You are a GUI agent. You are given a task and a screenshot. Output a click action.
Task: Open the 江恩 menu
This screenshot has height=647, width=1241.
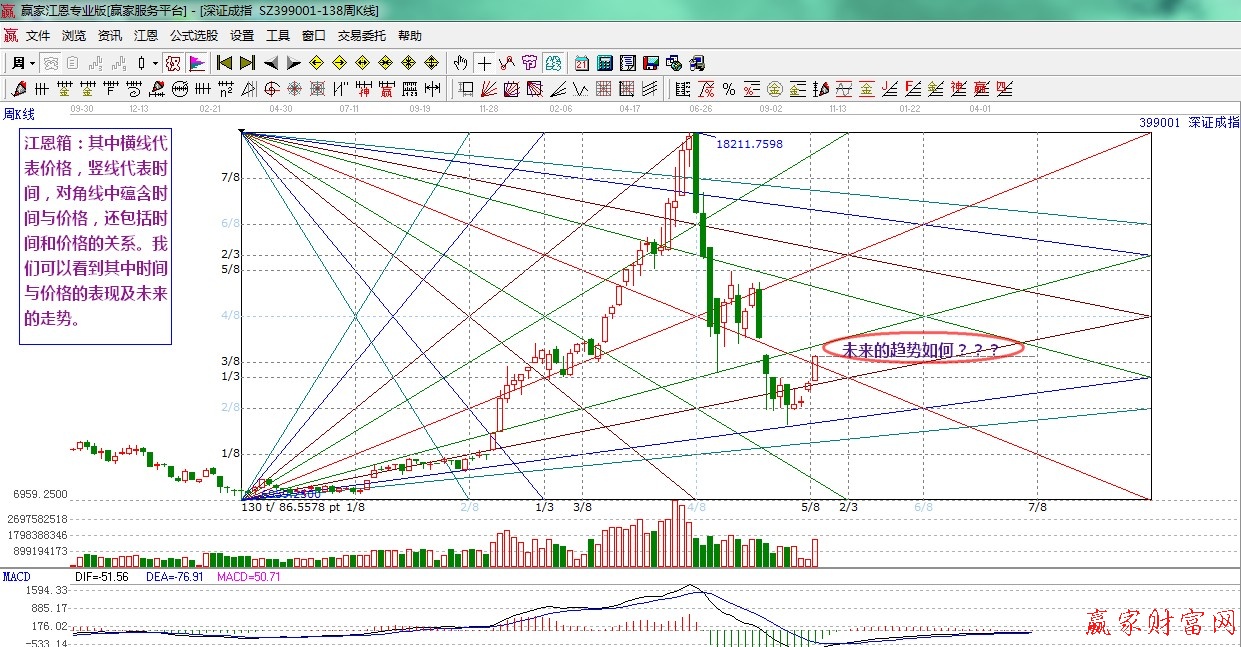[x=146, y=35]
